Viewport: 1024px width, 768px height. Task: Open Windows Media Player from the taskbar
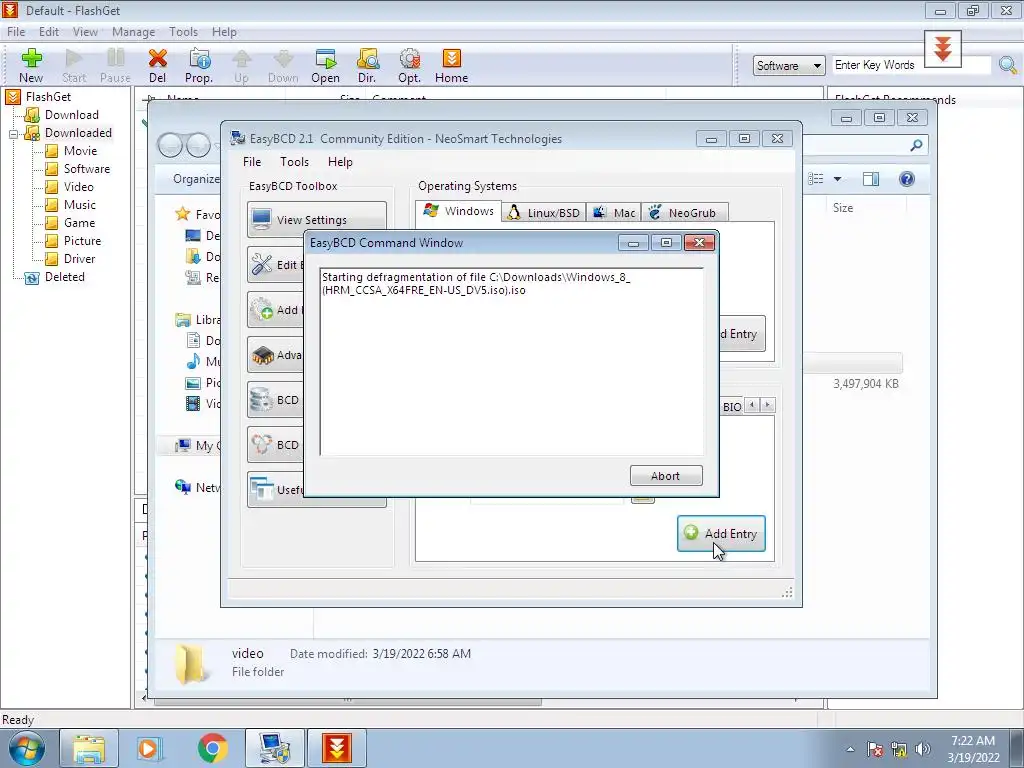(x=150, y=748)
